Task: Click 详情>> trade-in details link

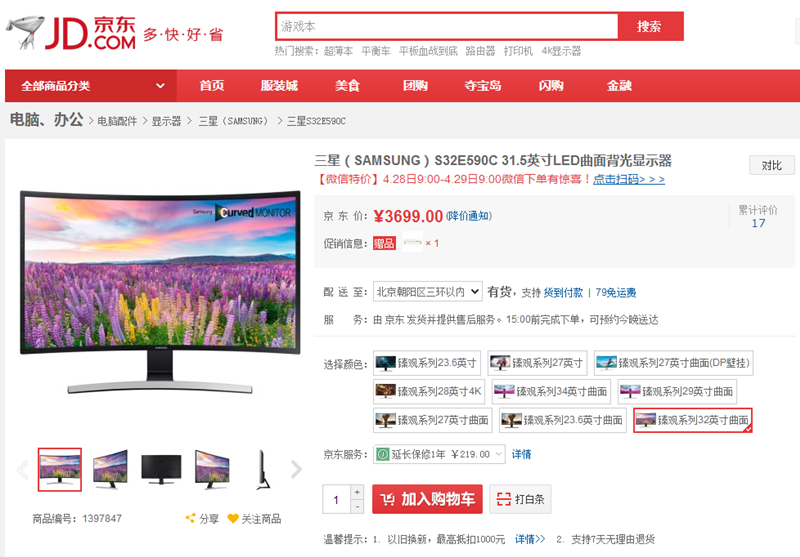Action: 530,539
